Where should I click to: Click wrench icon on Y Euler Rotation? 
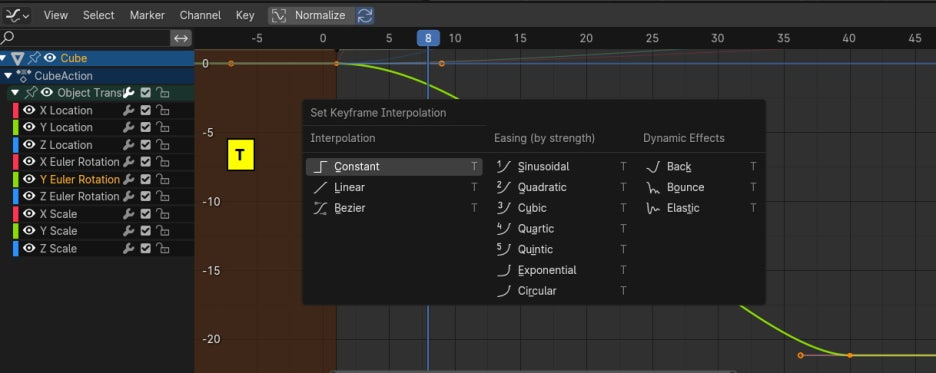(128, 179)
